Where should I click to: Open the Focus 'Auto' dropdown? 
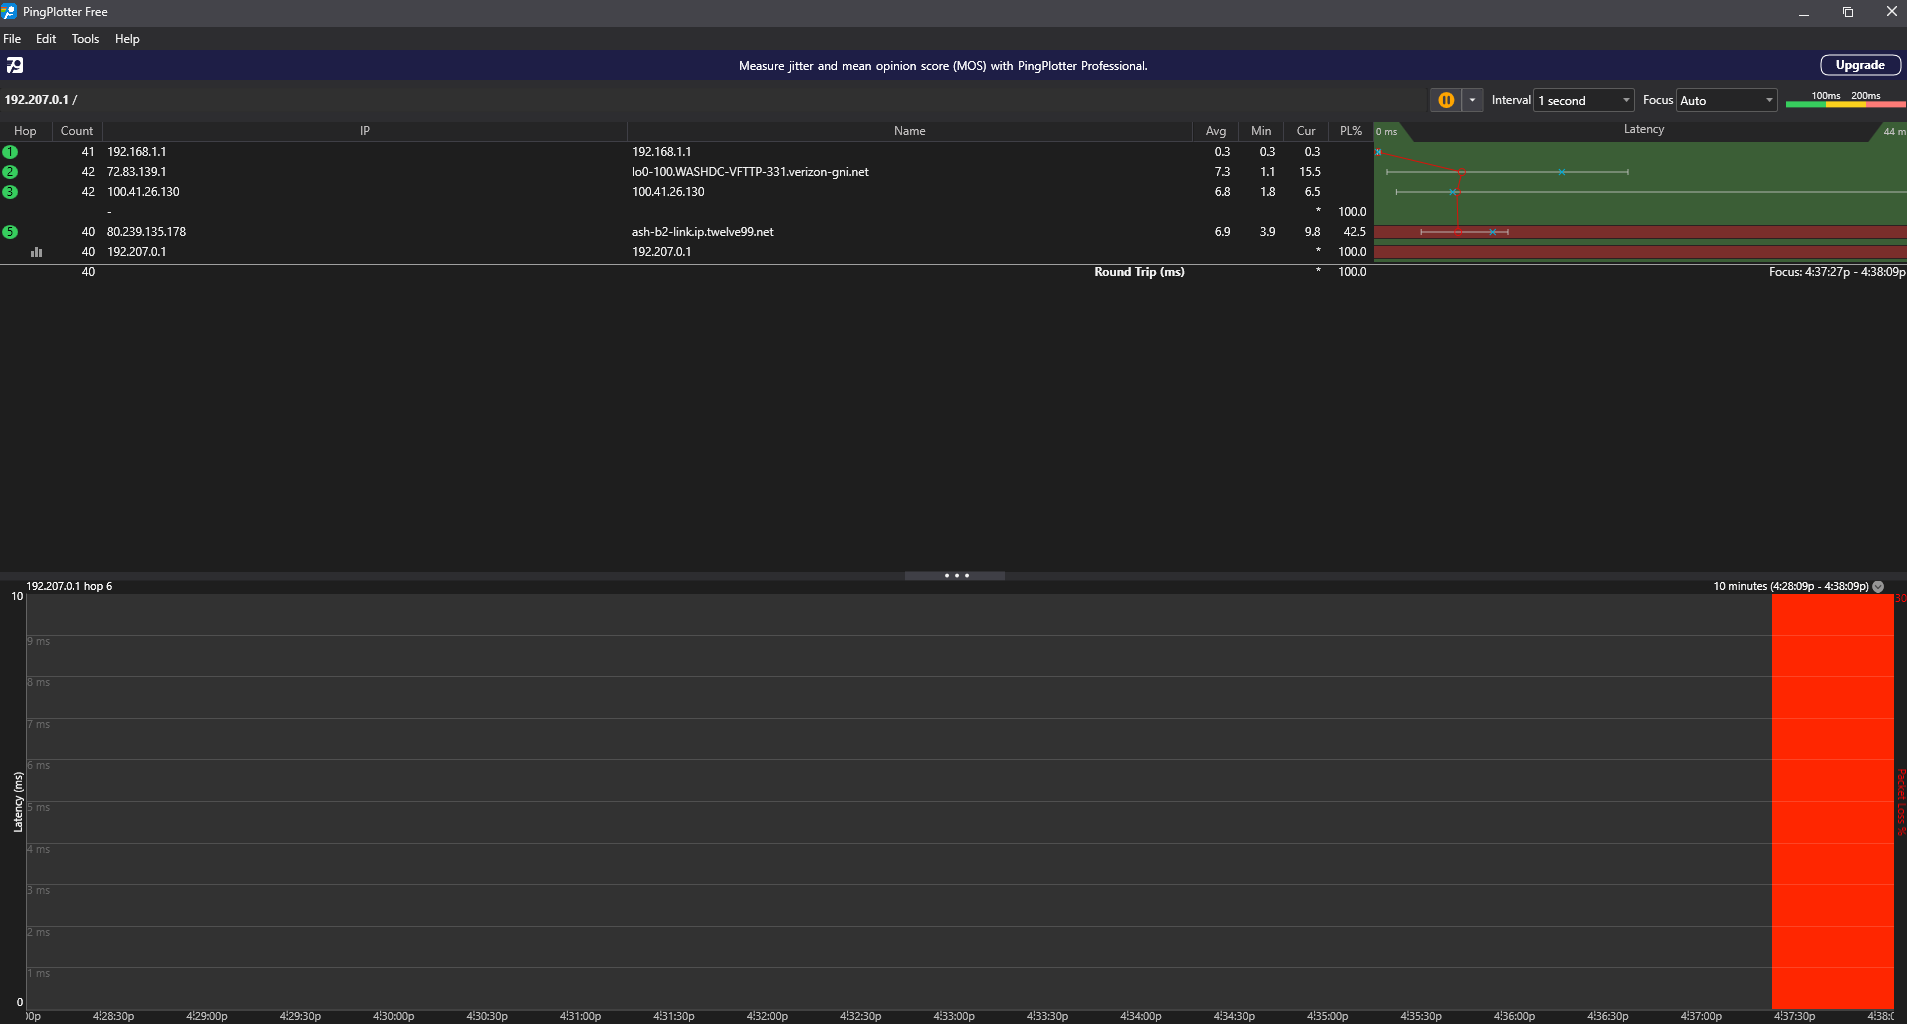tap(1727, 100)
